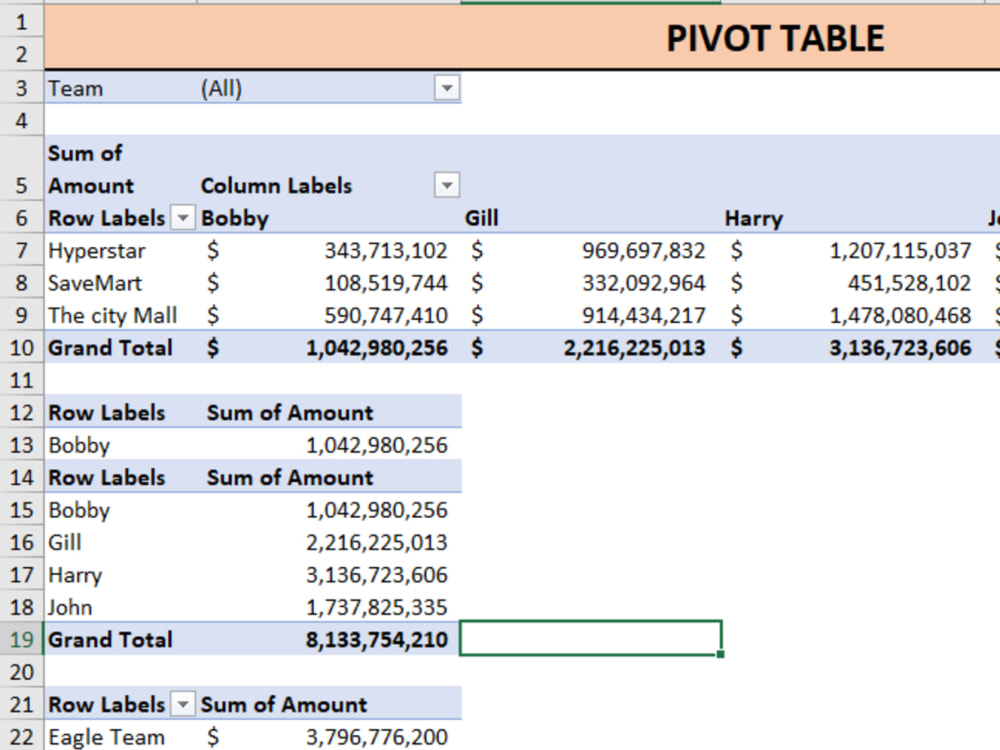Viewport: 1000px width, 750px height.
Task: Open the Team filter dropdown arrow
Action: [x=447, y=88]
